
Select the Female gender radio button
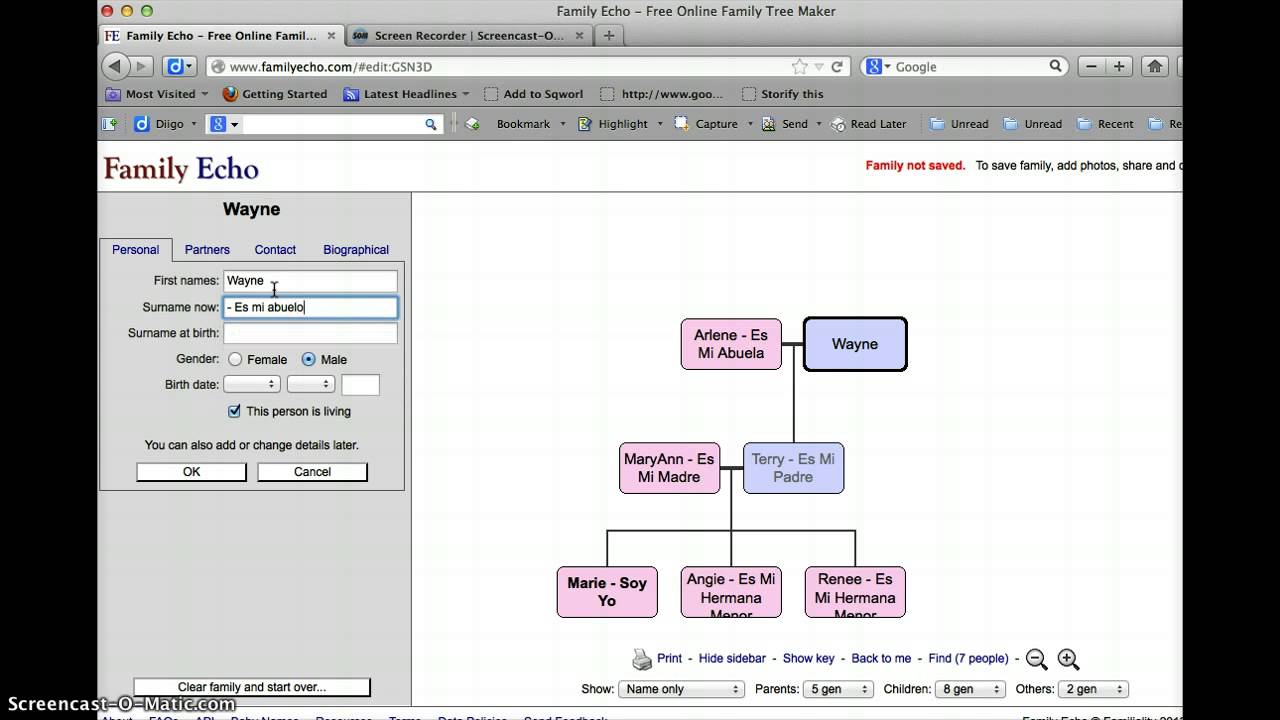point(235,359)
